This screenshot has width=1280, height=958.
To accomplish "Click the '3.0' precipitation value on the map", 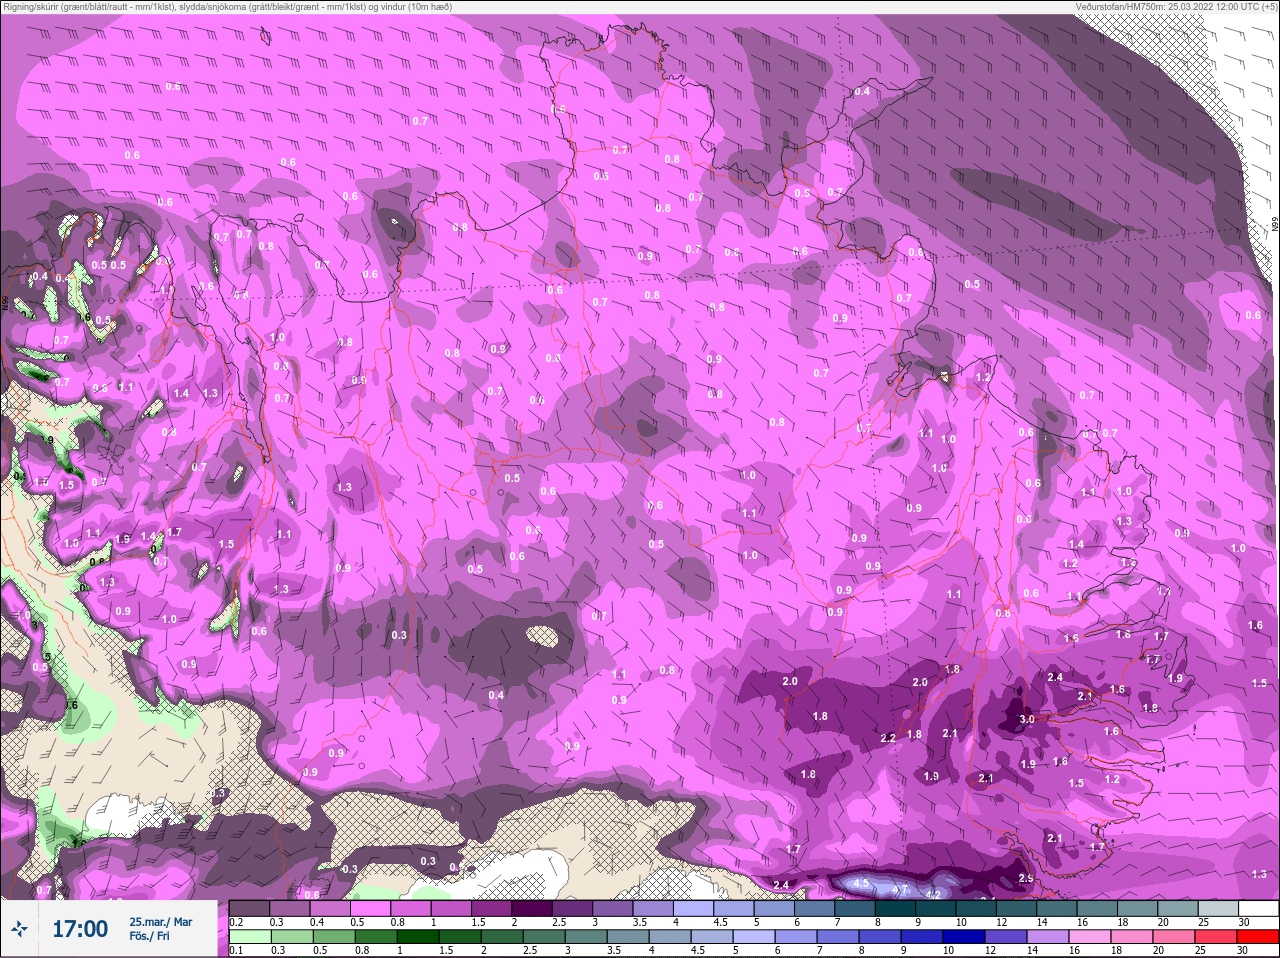I will 1027,719.
